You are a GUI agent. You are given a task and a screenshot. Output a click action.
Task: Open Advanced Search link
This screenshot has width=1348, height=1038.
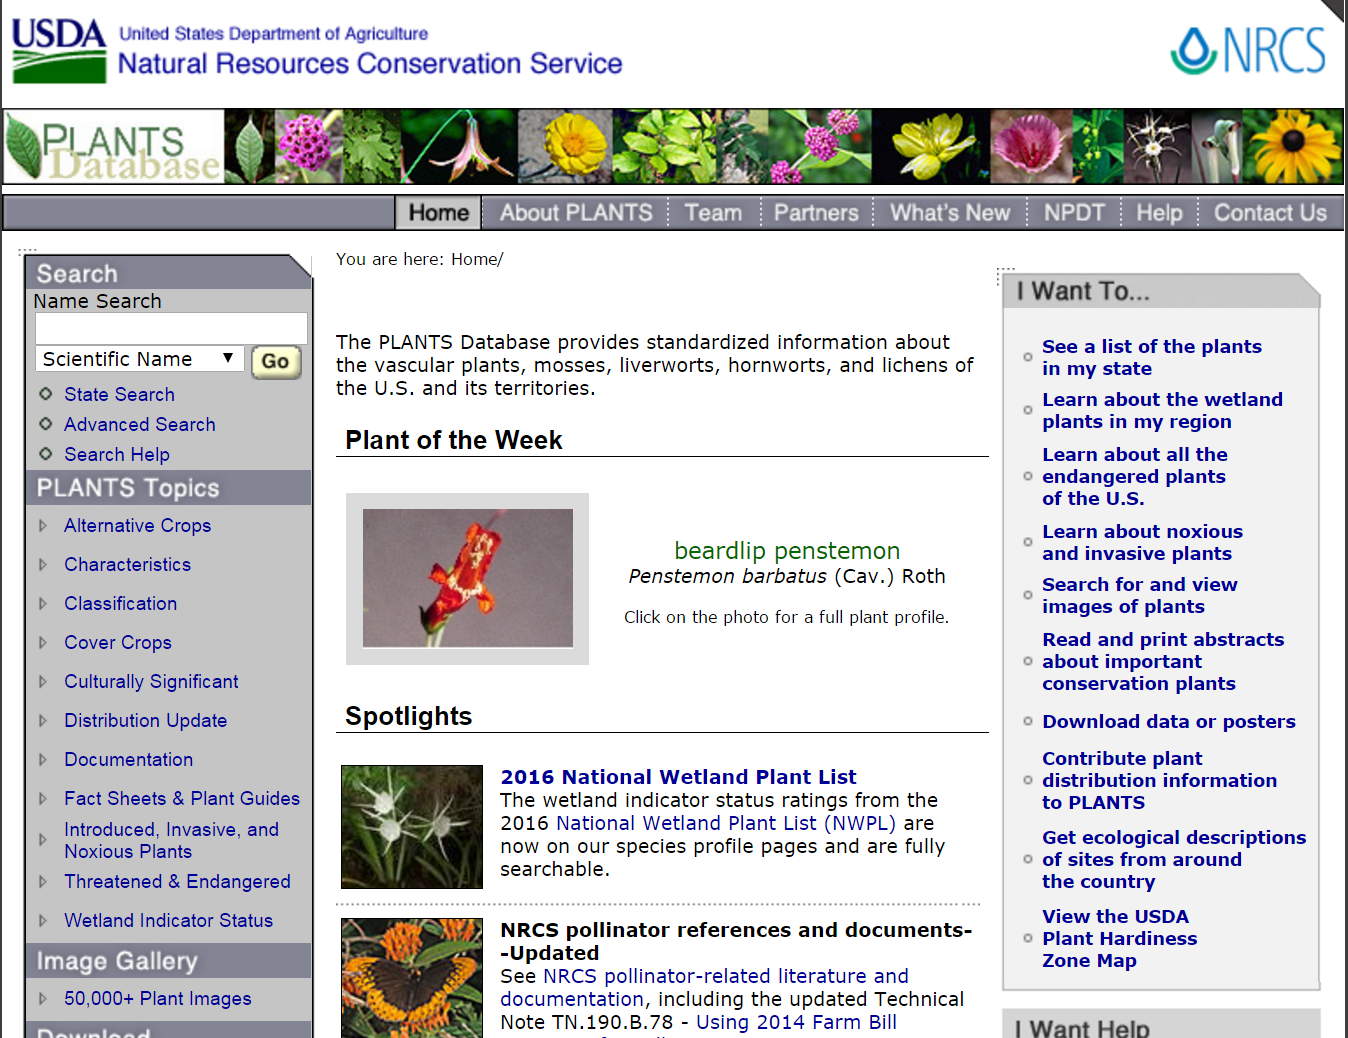pos(140,424)
